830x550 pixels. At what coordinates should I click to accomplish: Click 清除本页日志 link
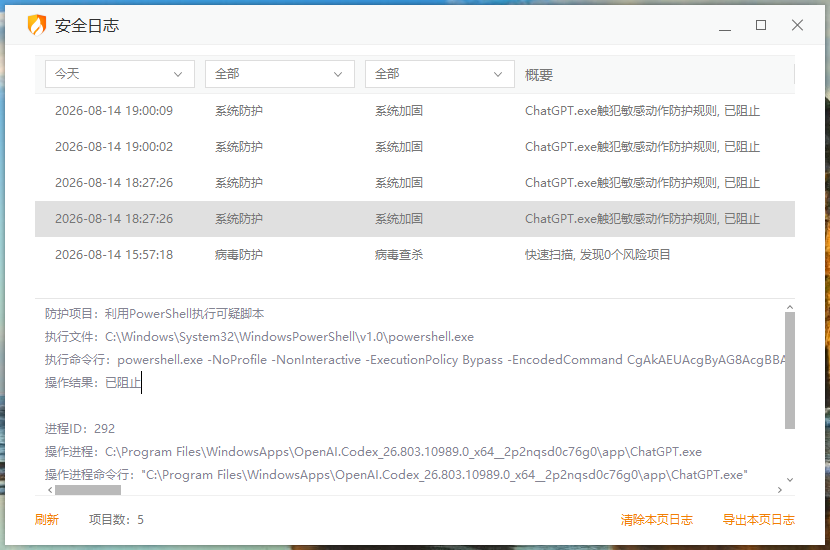(x=656, y=519)
